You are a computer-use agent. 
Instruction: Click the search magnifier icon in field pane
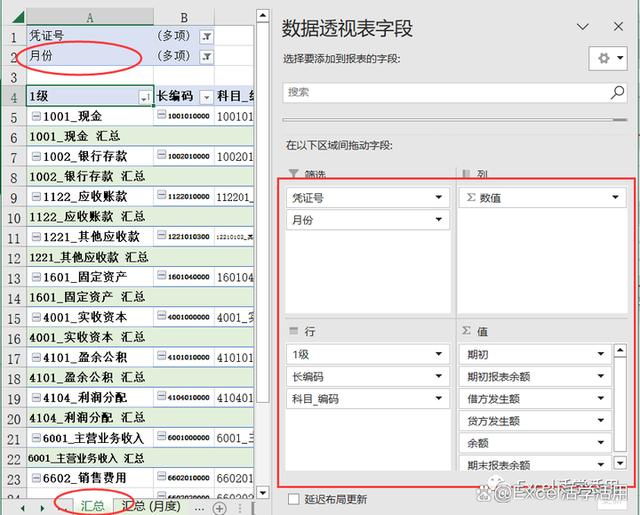point(617,93)
